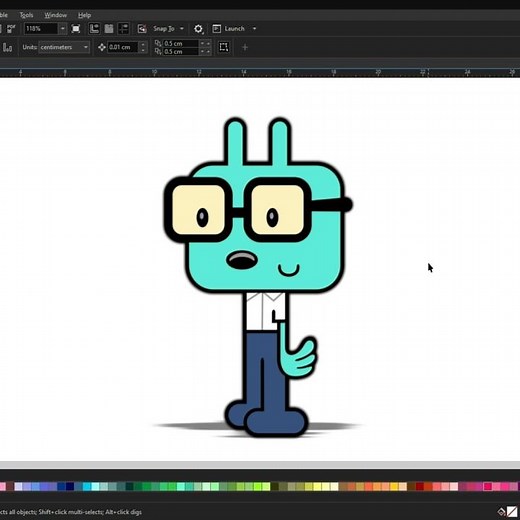520x520 pixels.
Task: Open the Tools menu
Action: pyautogui.click(x=26, y=15)
